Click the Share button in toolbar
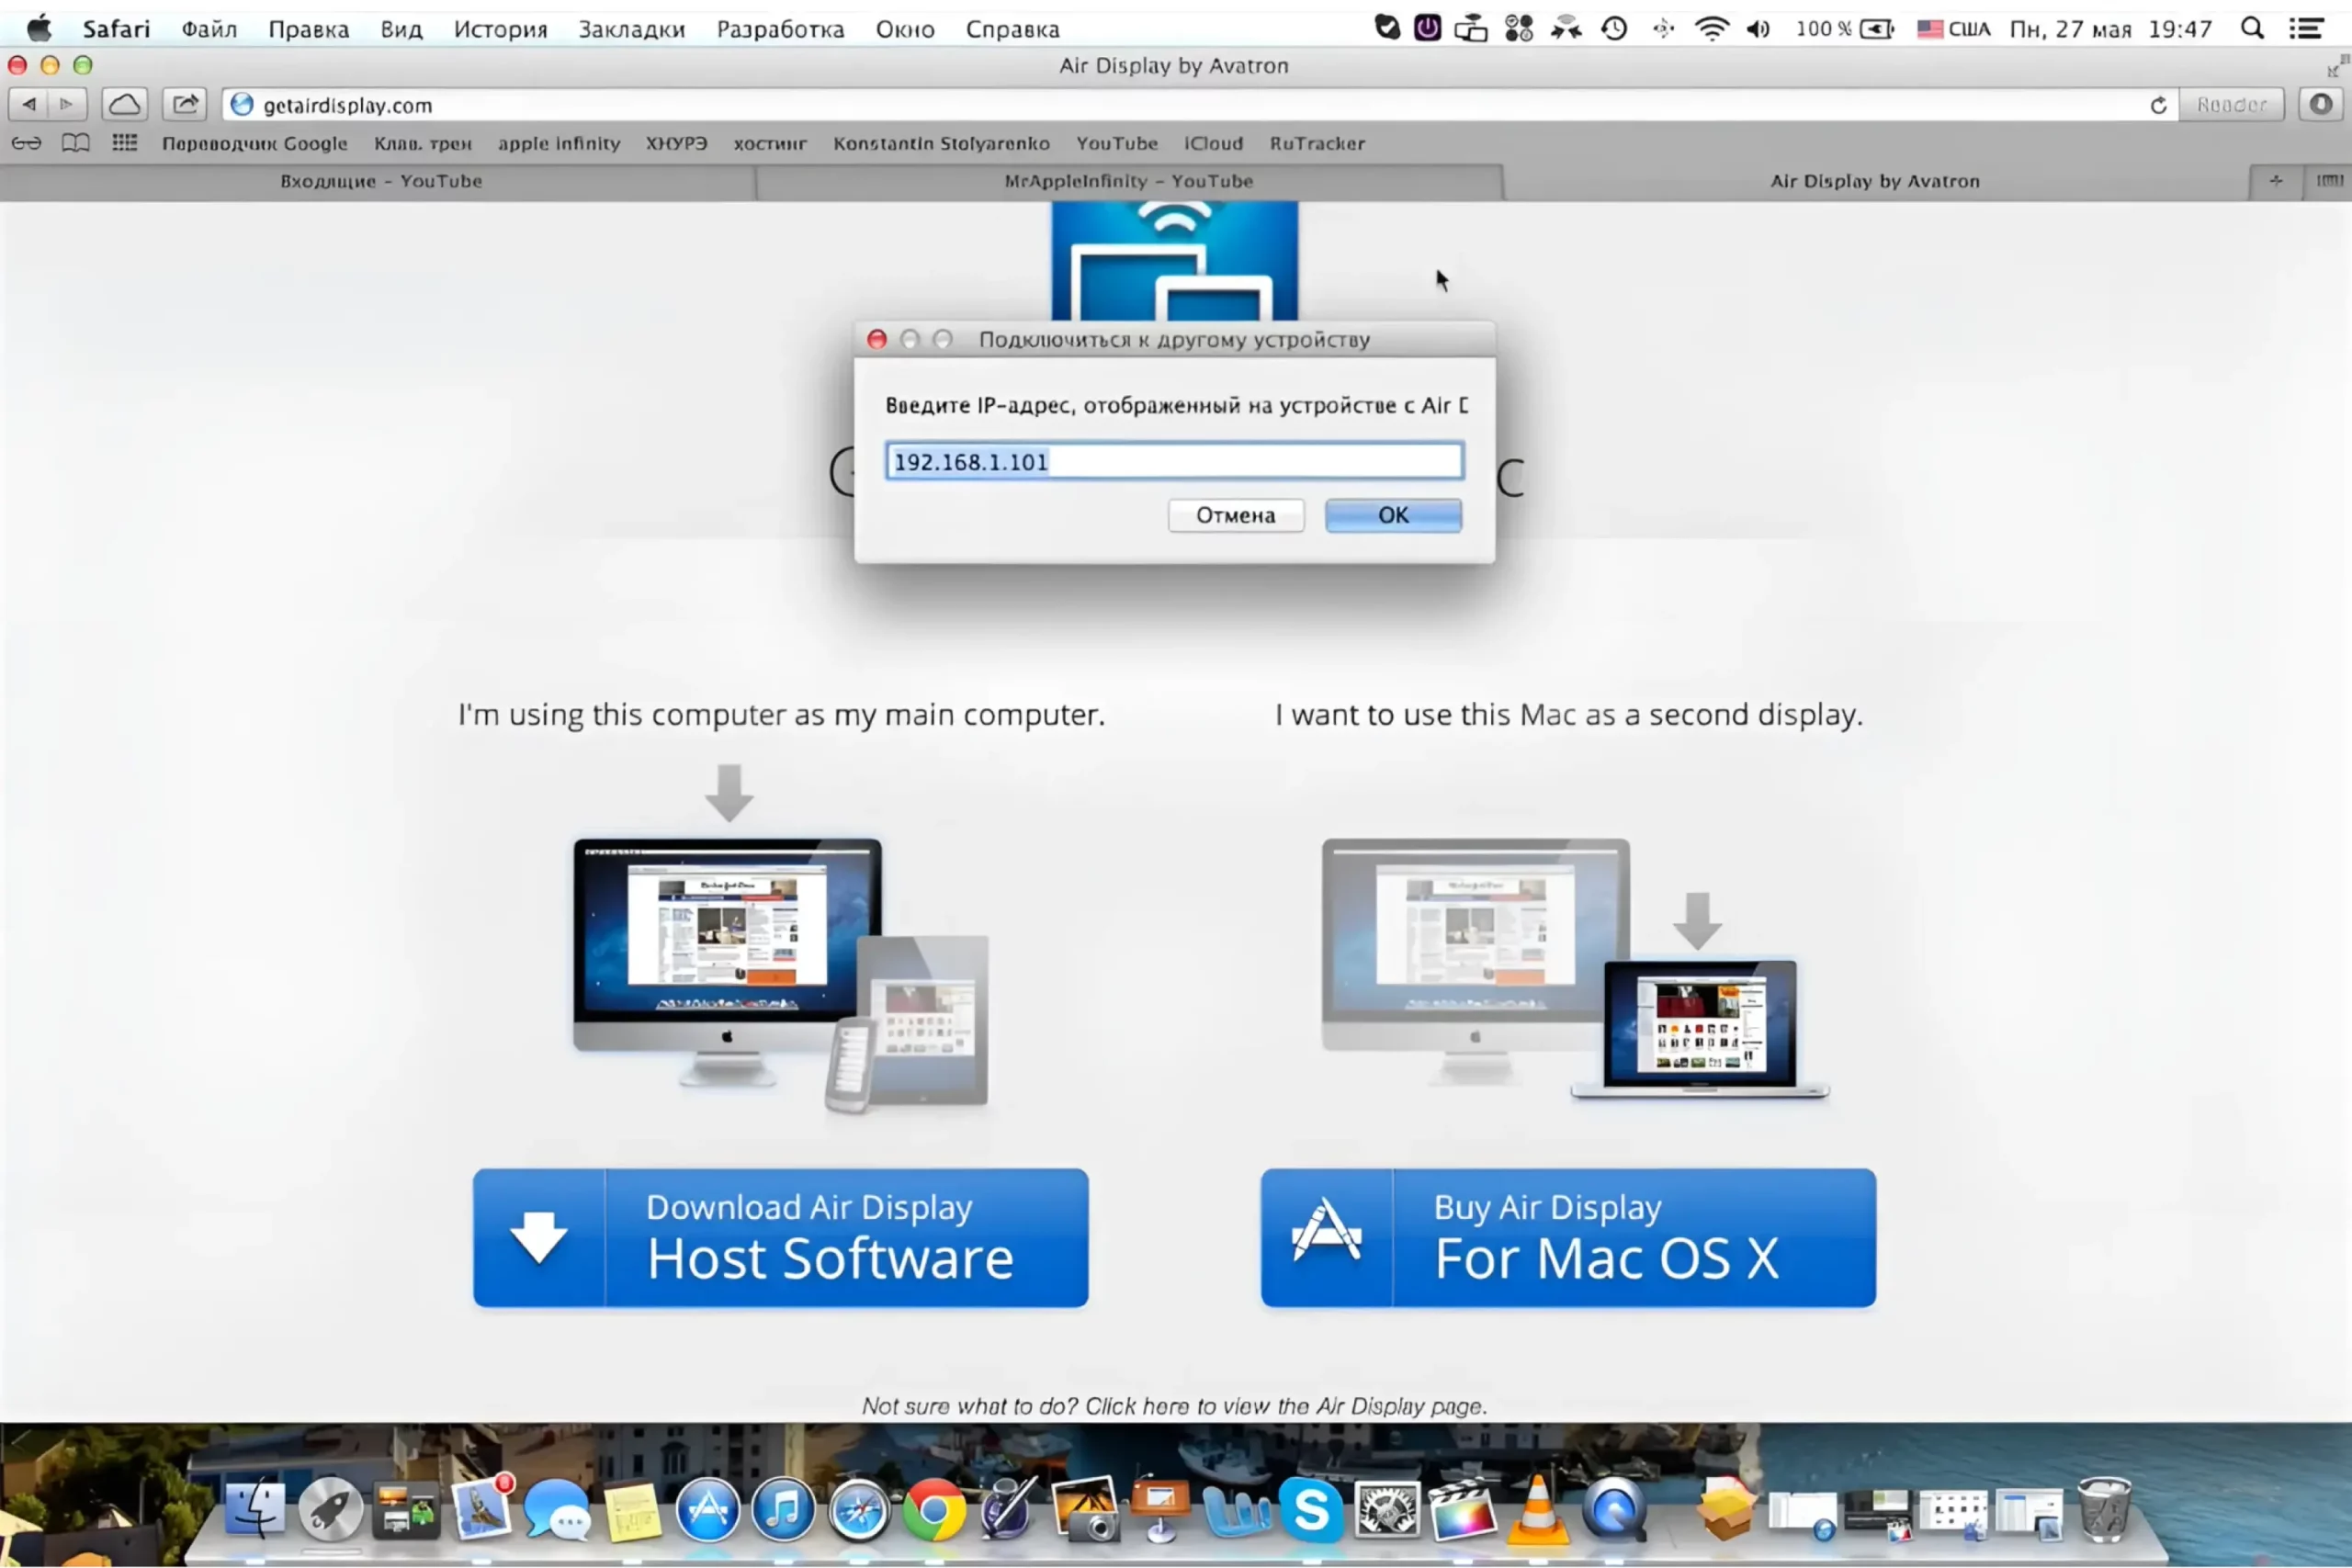Viewport: 2352px width, 1568px height. pos(185,104)
